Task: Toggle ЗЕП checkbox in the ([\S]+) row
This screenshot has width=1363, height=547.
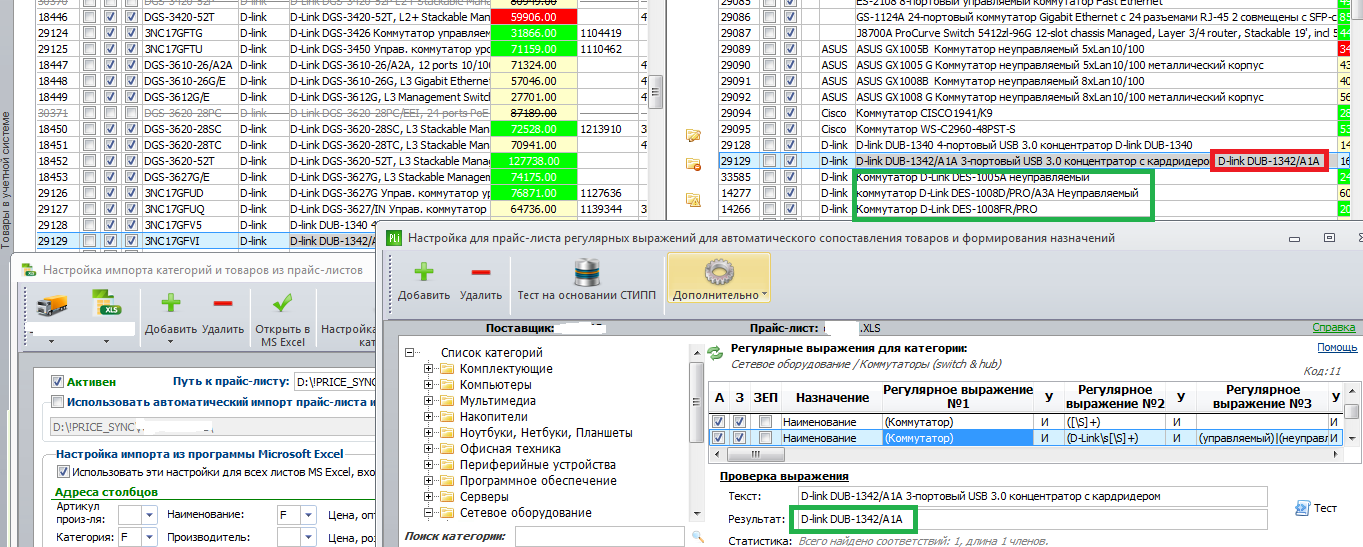Action: click(765, 422)
